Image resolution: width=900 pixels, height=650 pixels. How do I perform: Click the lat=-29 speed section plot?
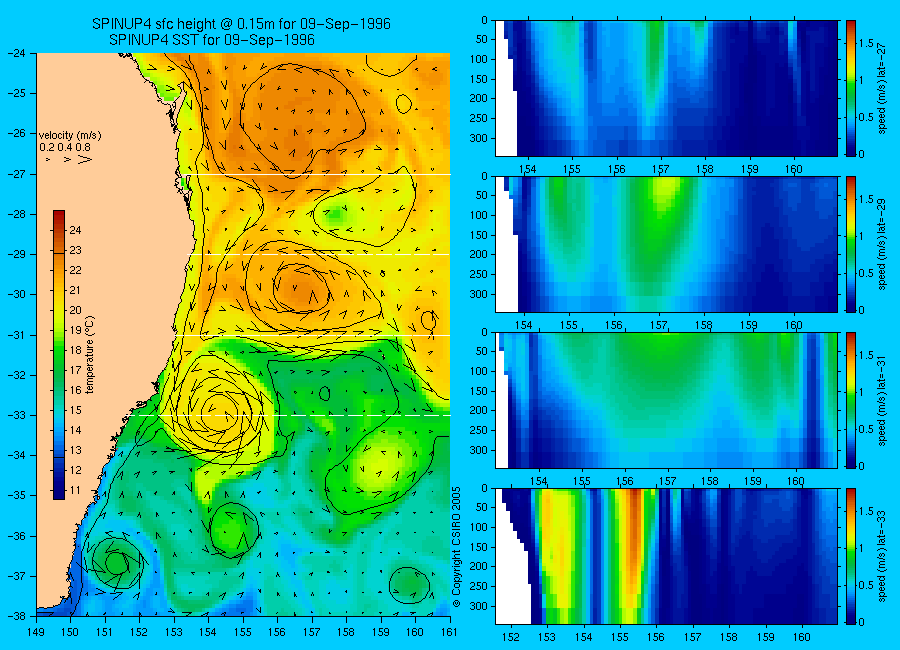click(666, 244)
